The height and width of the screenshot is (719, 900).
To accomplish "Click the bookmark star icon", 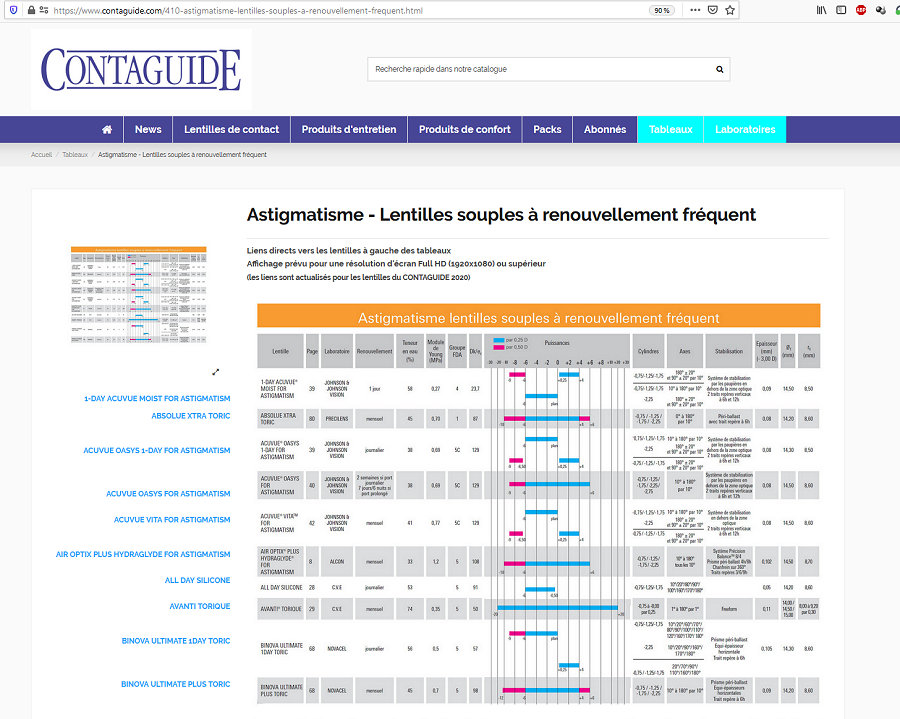I will 731,10.
